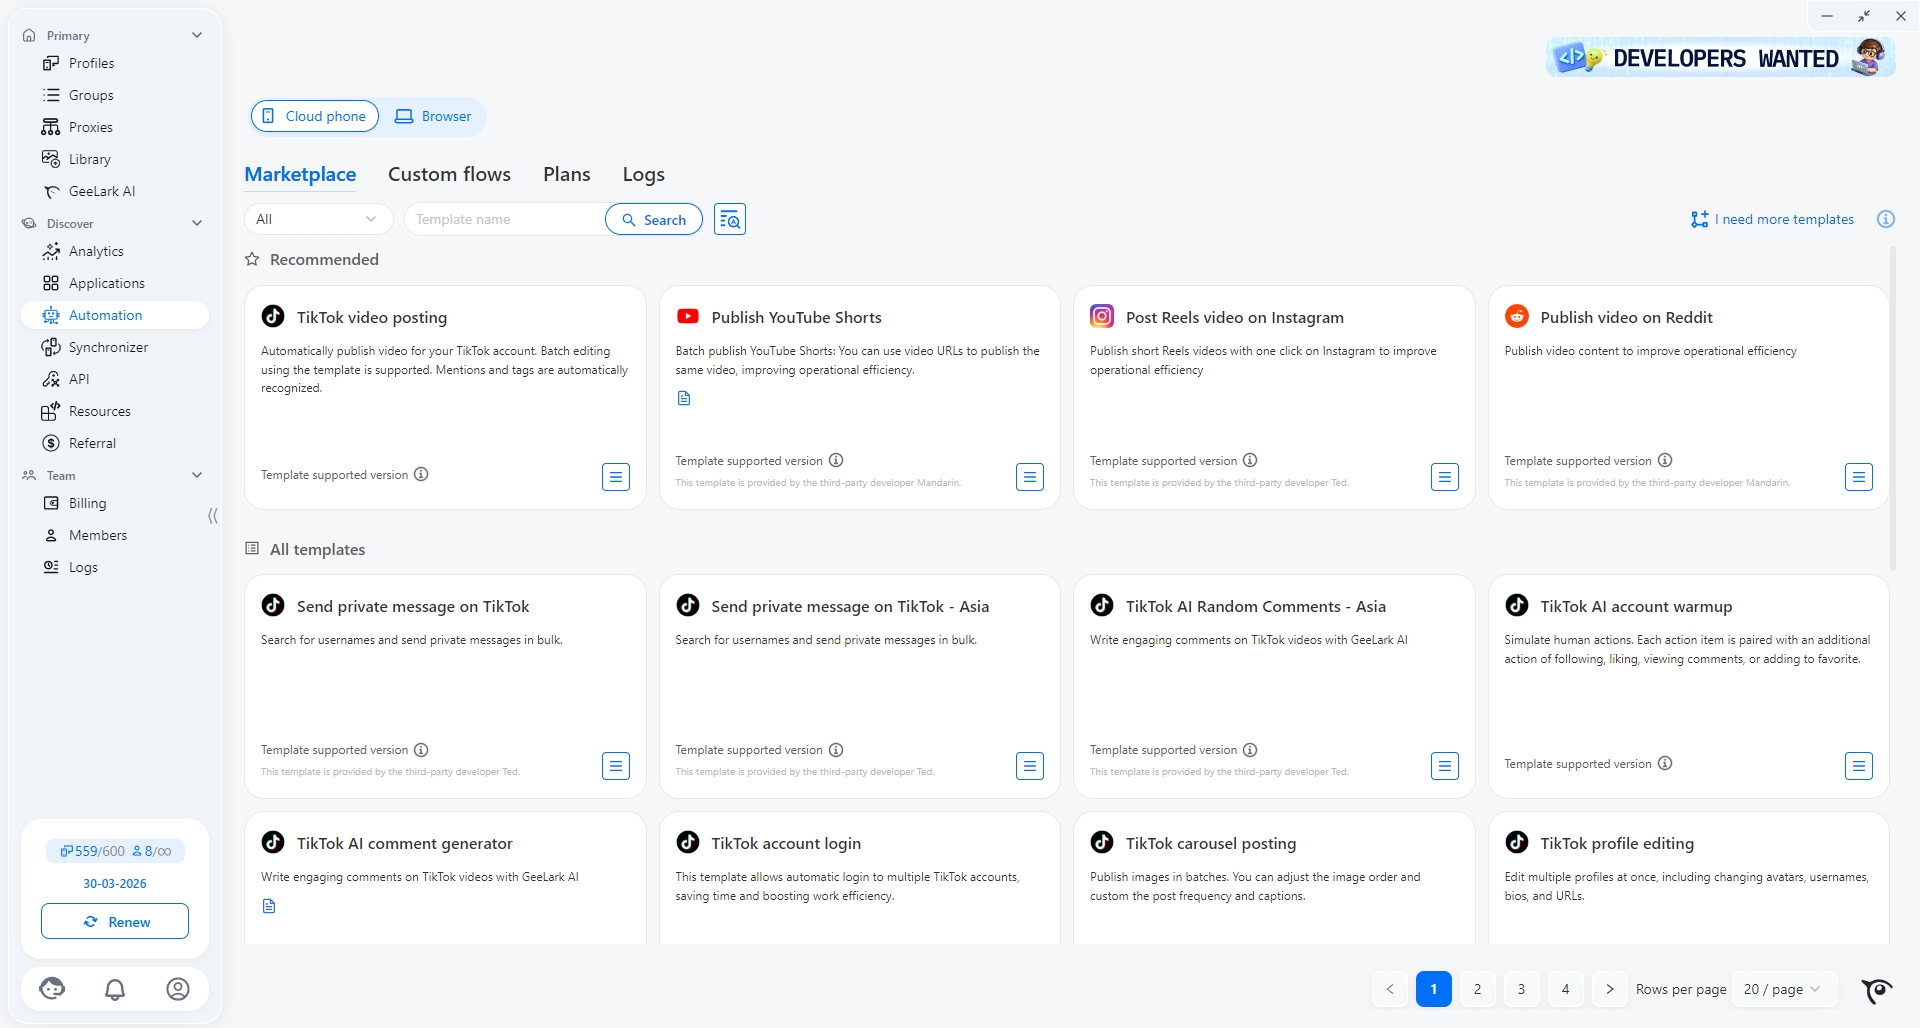Switch to the Custom flows tab
Viewport: 1920px width, 1028px height.
(x=449, y=174)
